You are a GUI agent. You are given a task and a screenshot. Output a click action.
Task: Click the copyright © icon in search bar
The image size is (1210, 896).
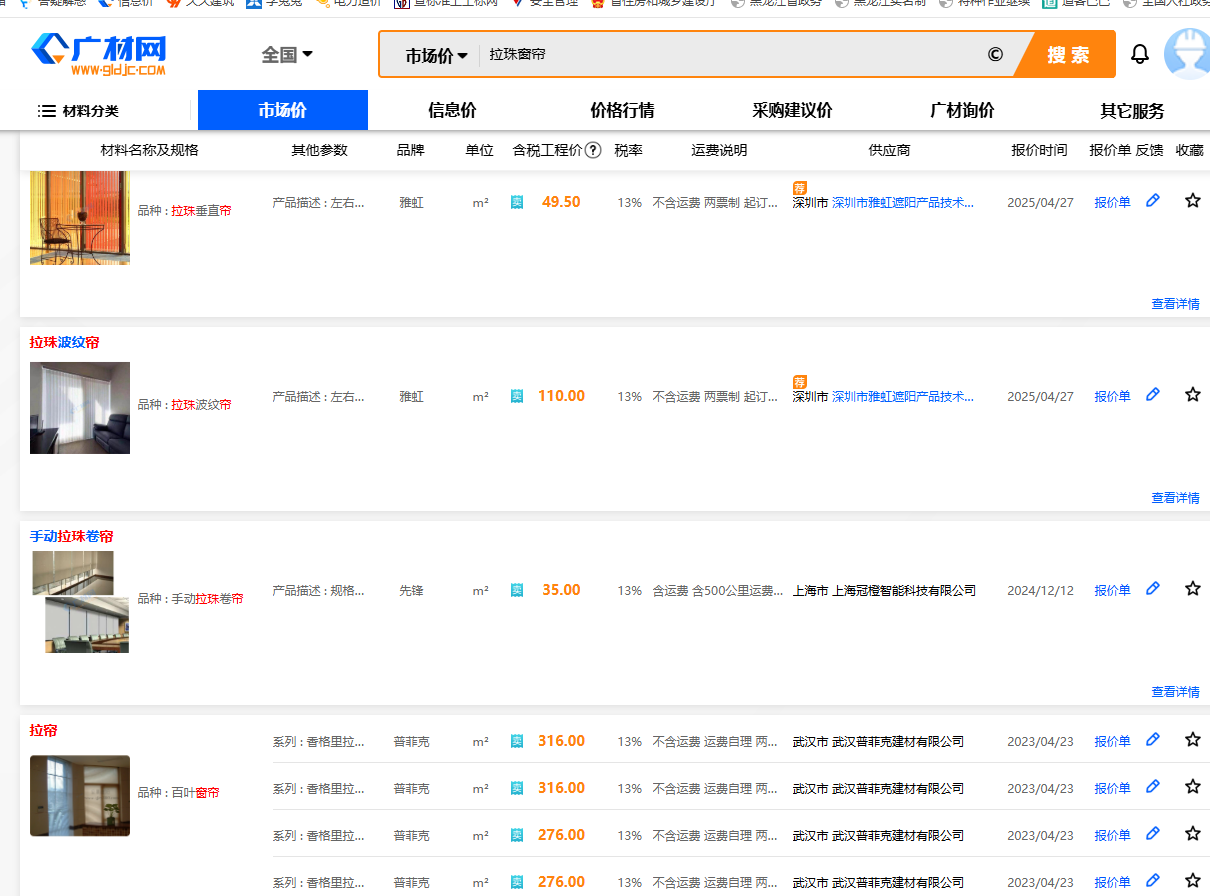pyautogui.click(x=995, y=54)
